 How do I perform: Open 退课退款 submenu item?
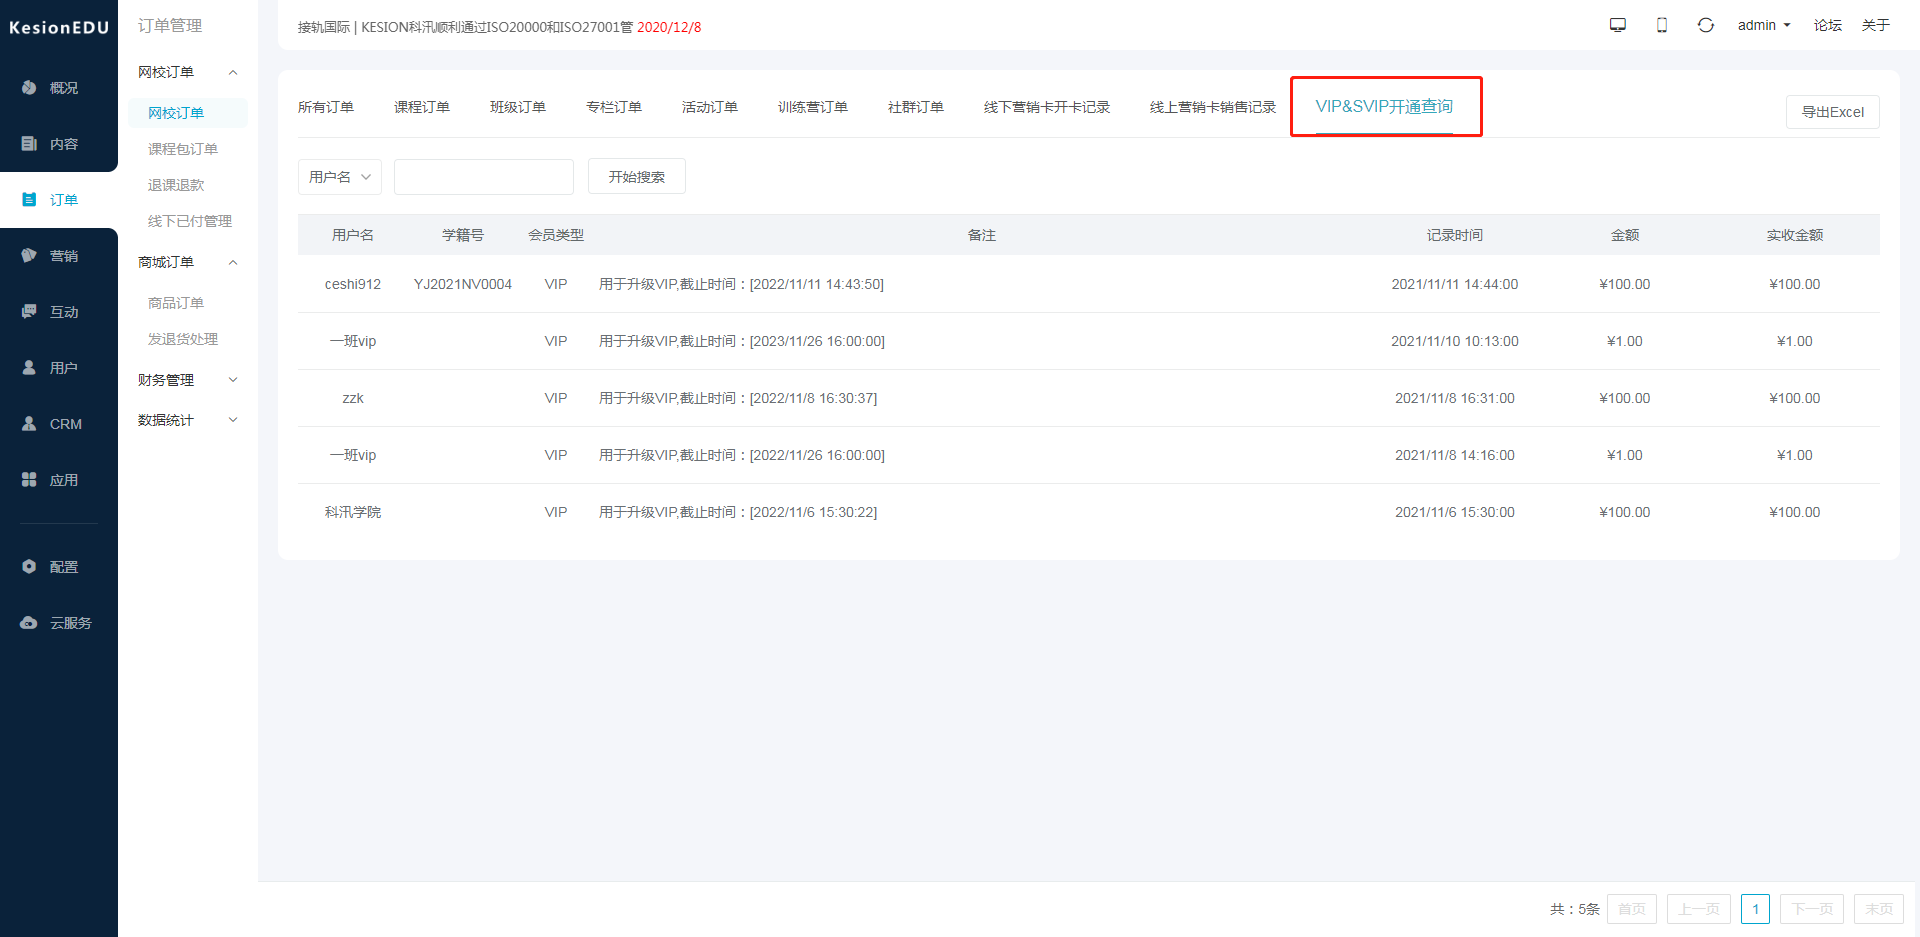(176, 185)
